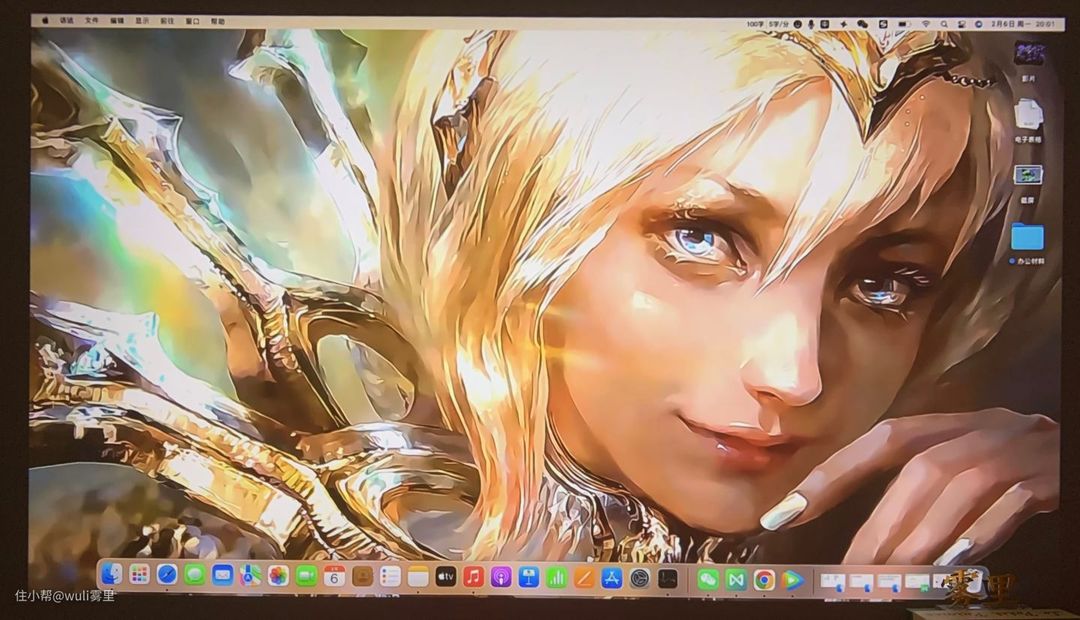Select the 办公材料 folder on desktop
1080x620 pixels.
[1027, 237]
